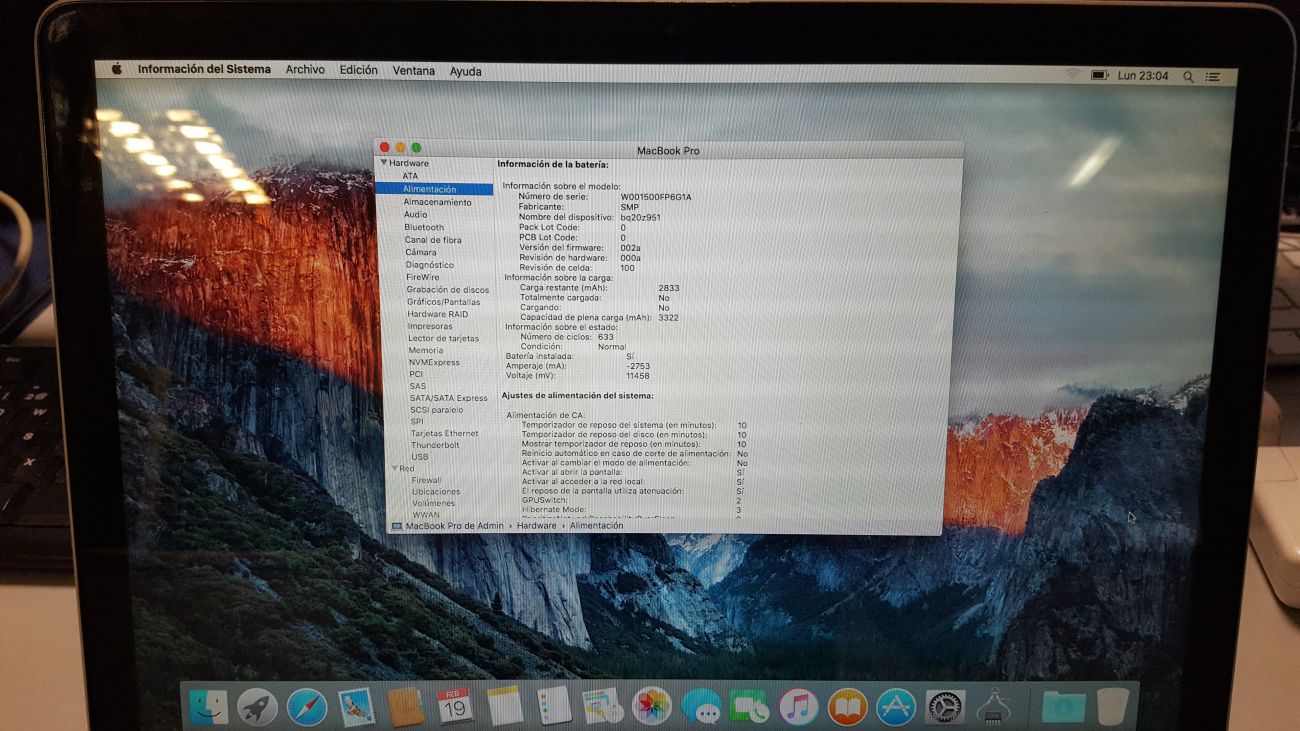The width and height of the screenshot is (1300, 731).
Task: Open the Ayuda menu
Action: (x=465, y=72)
